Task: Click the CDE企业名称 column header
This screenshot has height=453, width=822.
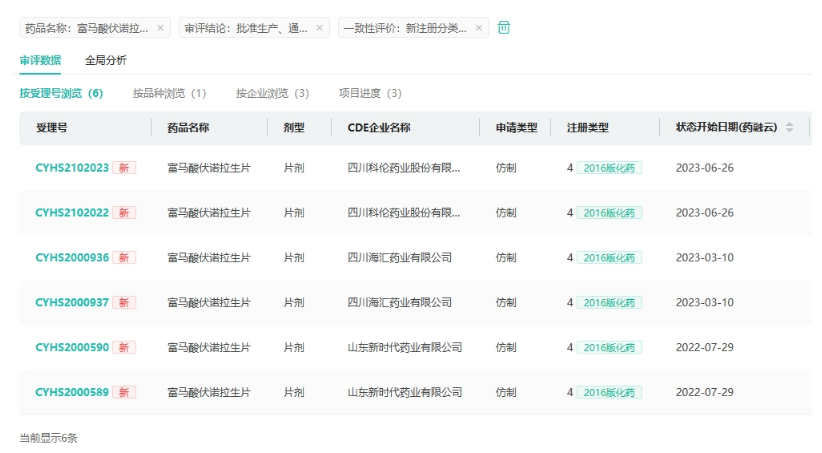Action: coord(379,128)
